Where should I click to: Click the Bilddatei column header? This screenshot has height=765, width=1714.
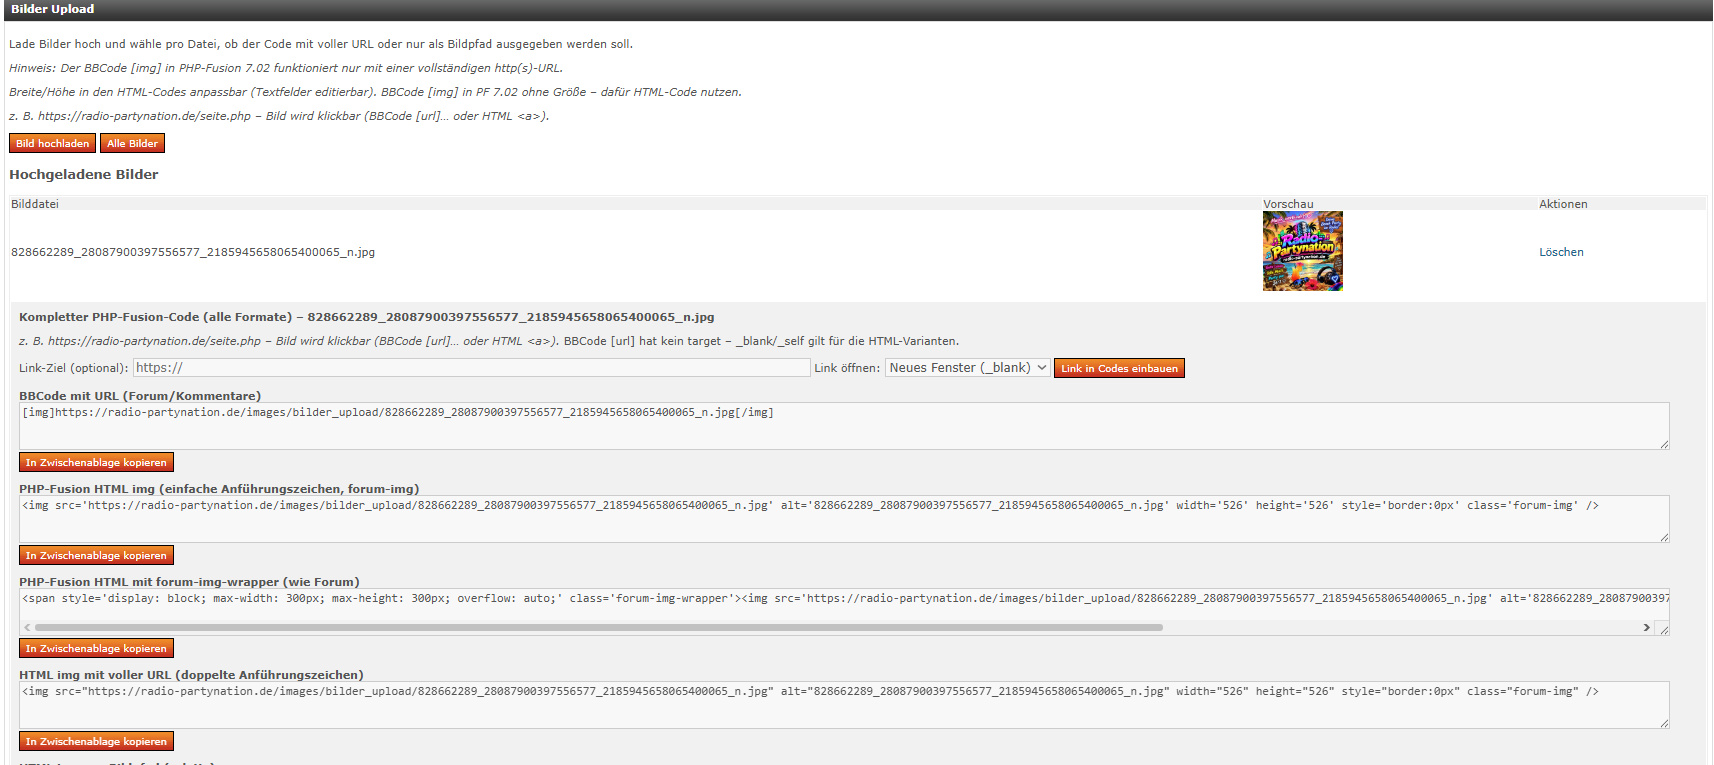point(35,204)
